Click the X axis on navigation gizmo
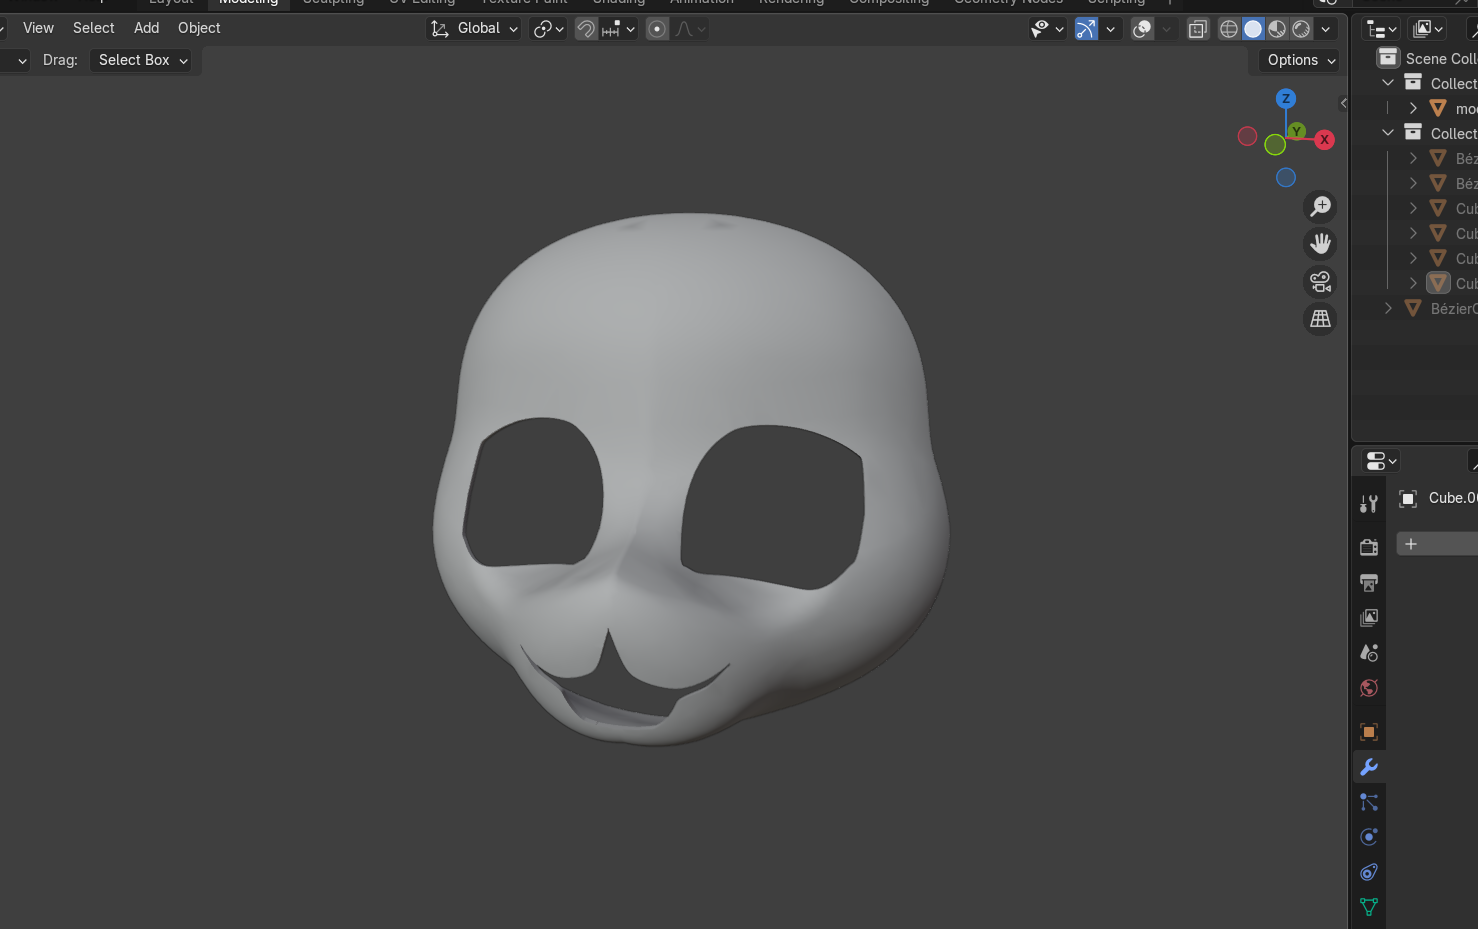 coord(1324,140)
